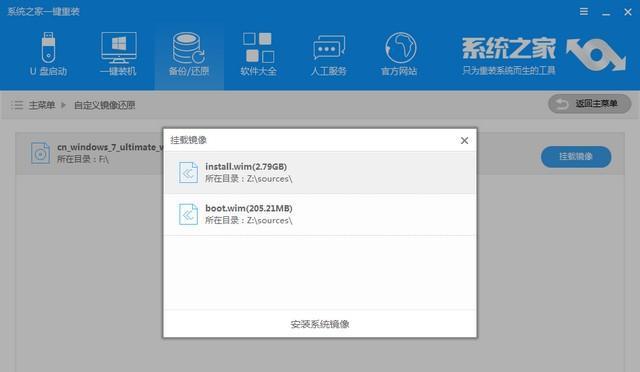Close the 挂载镜像 dialog

click(x=464, y=140)
